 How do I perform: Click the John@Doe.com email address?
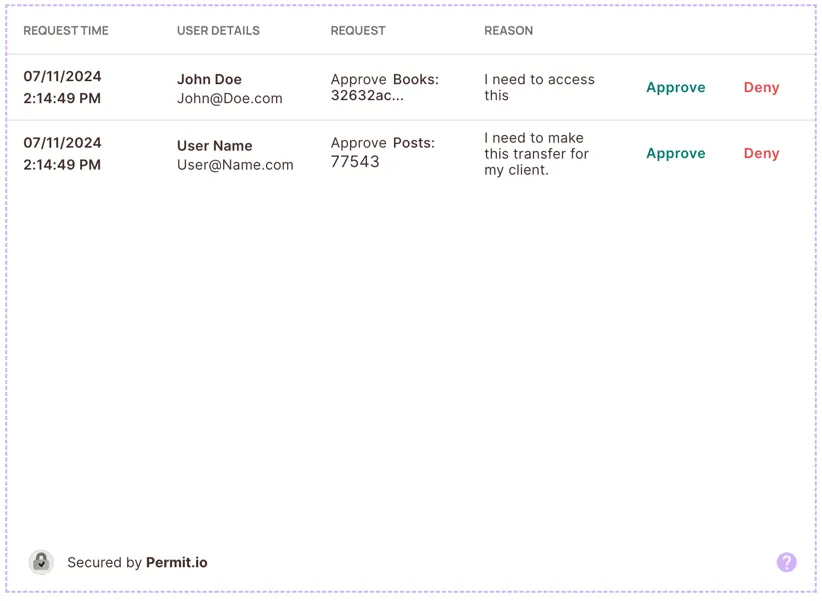(x=230, y=99)
